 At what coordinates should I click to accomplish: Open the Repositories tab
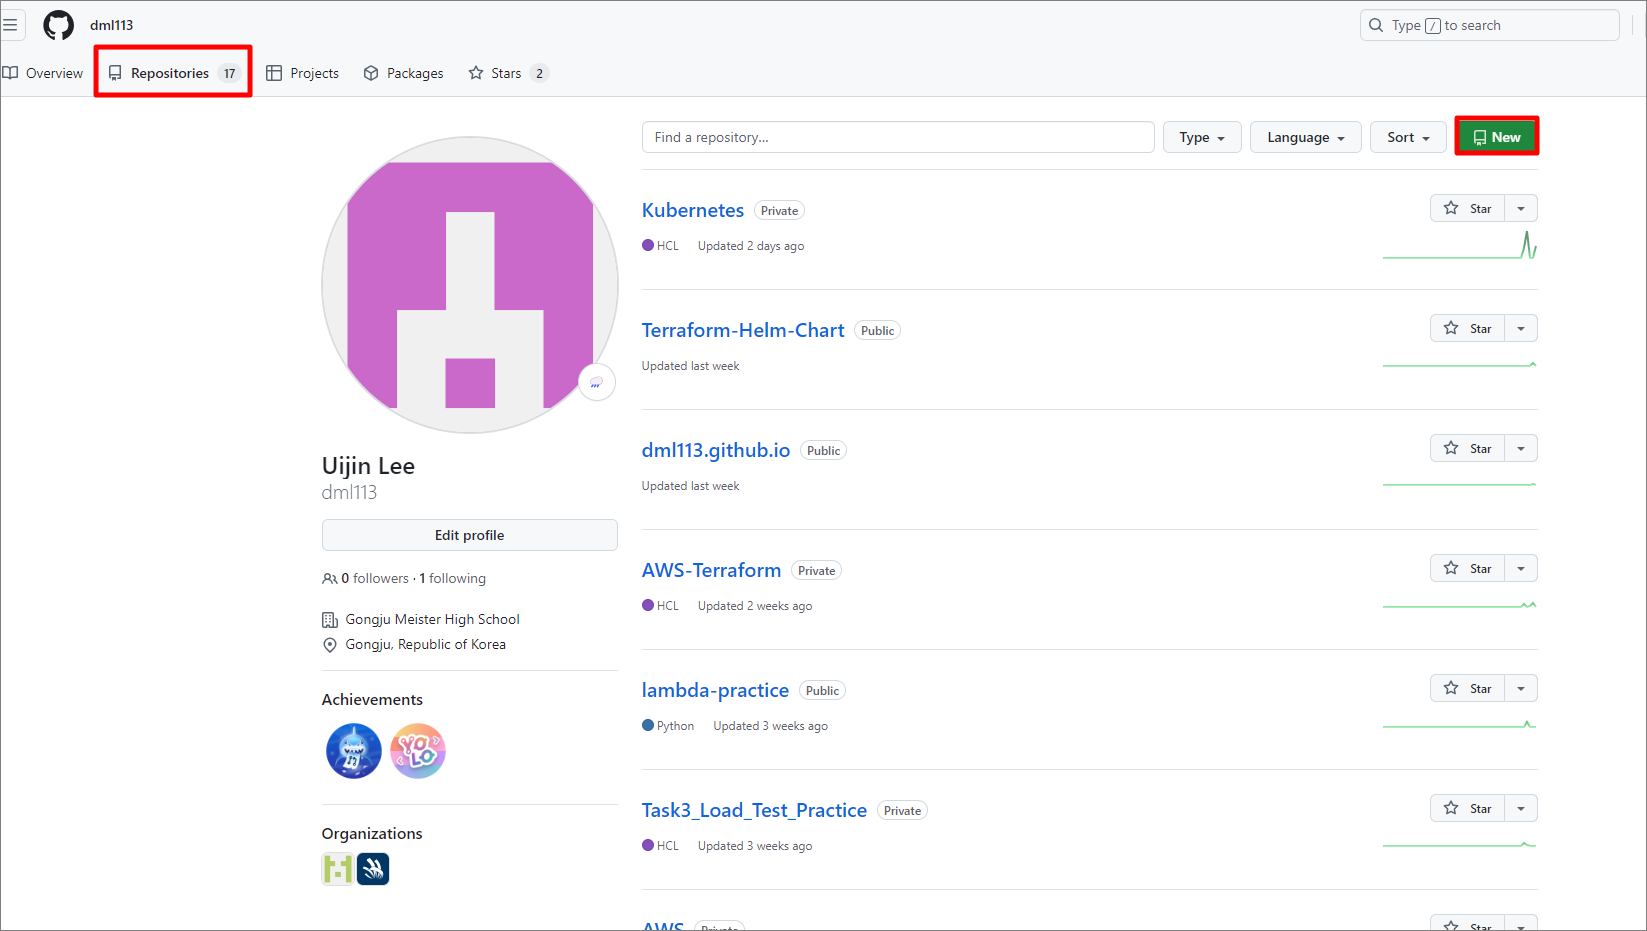click(x=173, y=73)
